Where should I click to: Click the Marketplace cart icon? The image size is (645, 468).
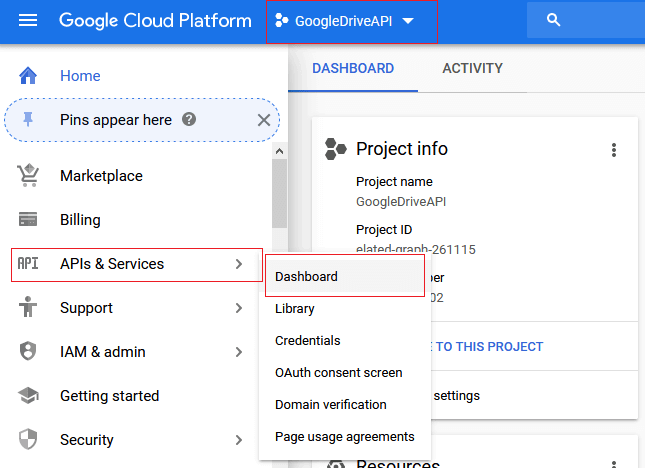[28, 176]
